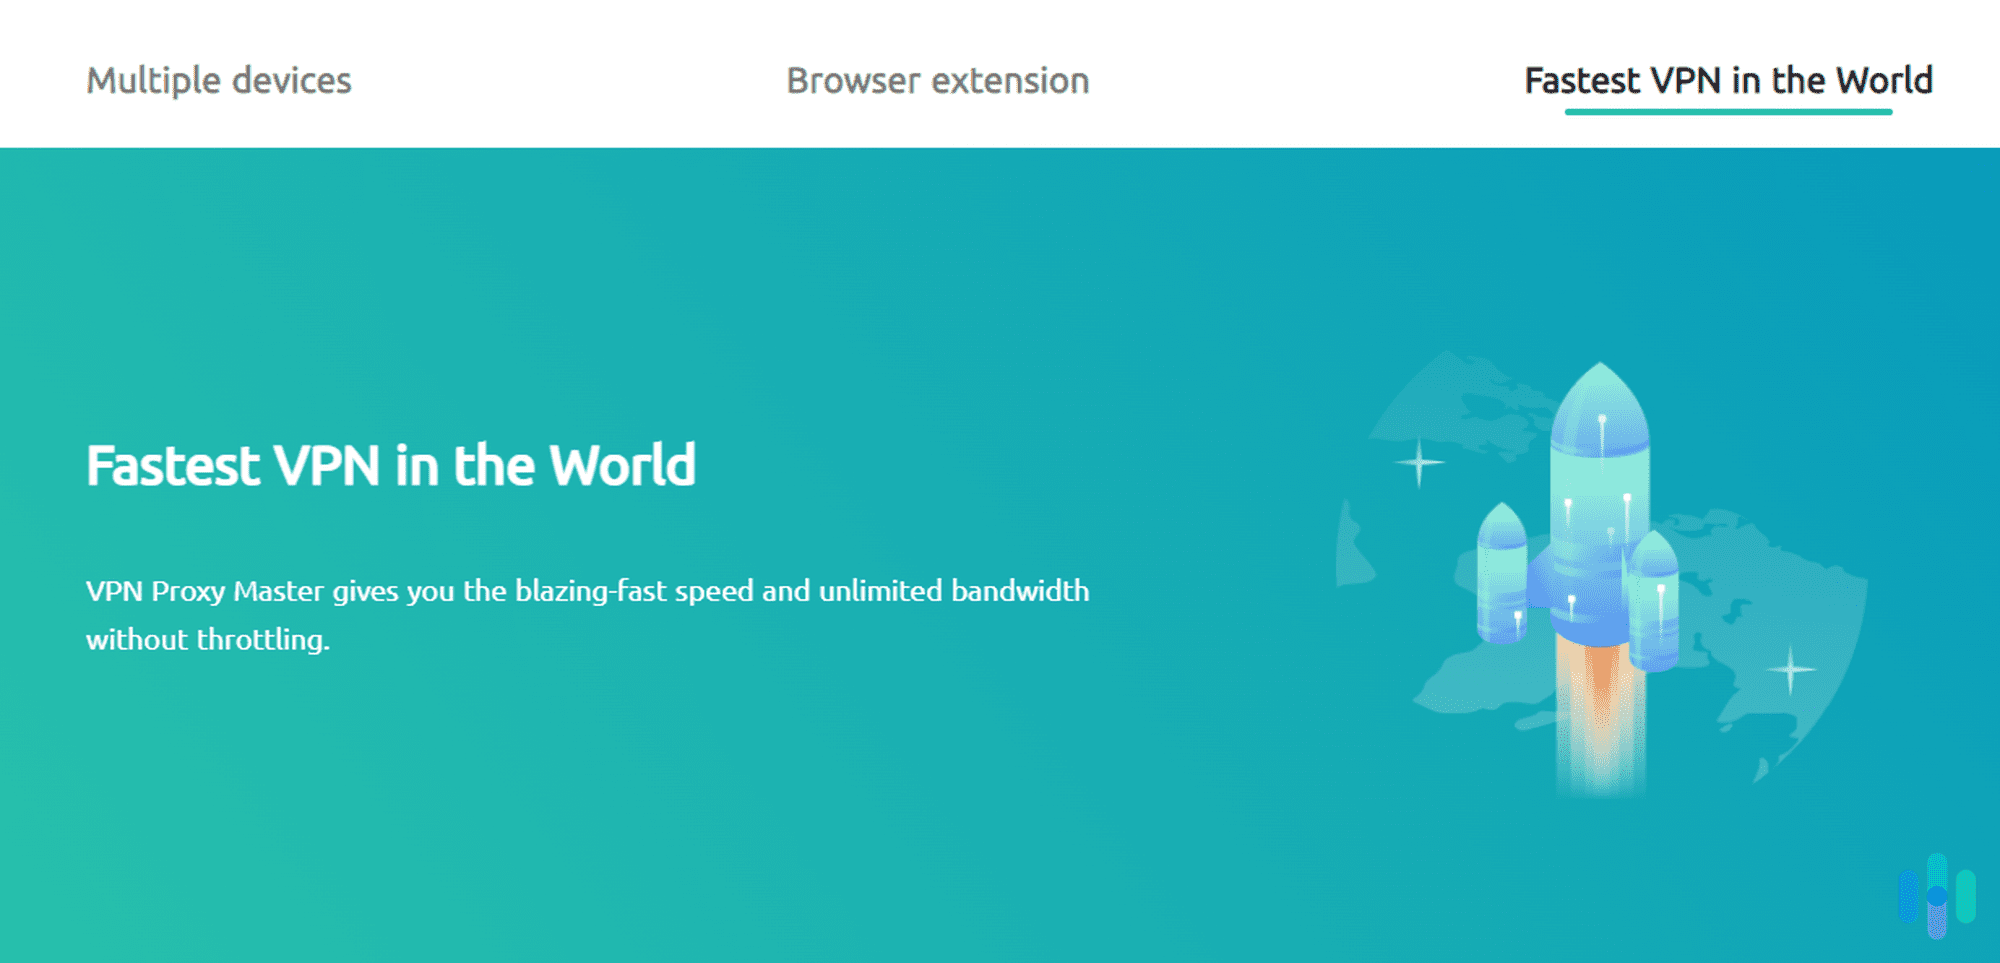Image resolution: width=2000 pixels, height=963 pixels.
Task: Open the Browser extension tab
Action: [937, 80]
